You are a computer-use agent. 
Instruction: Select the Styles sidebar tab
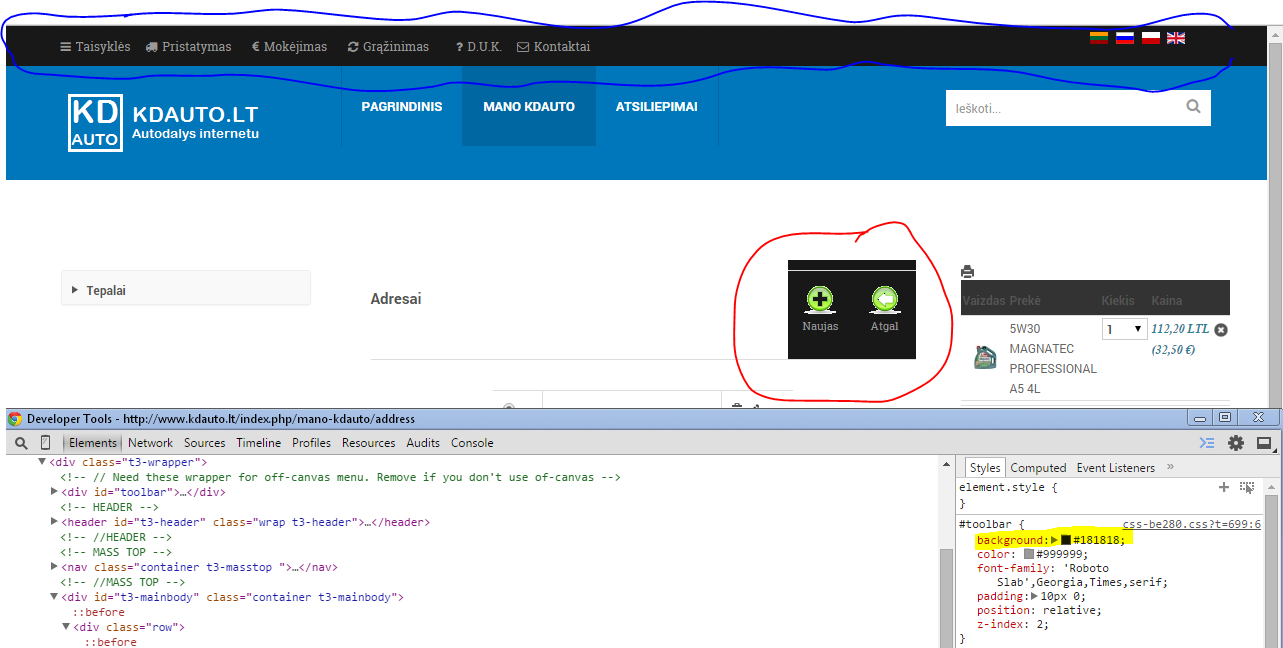click(x=985, y=468)
